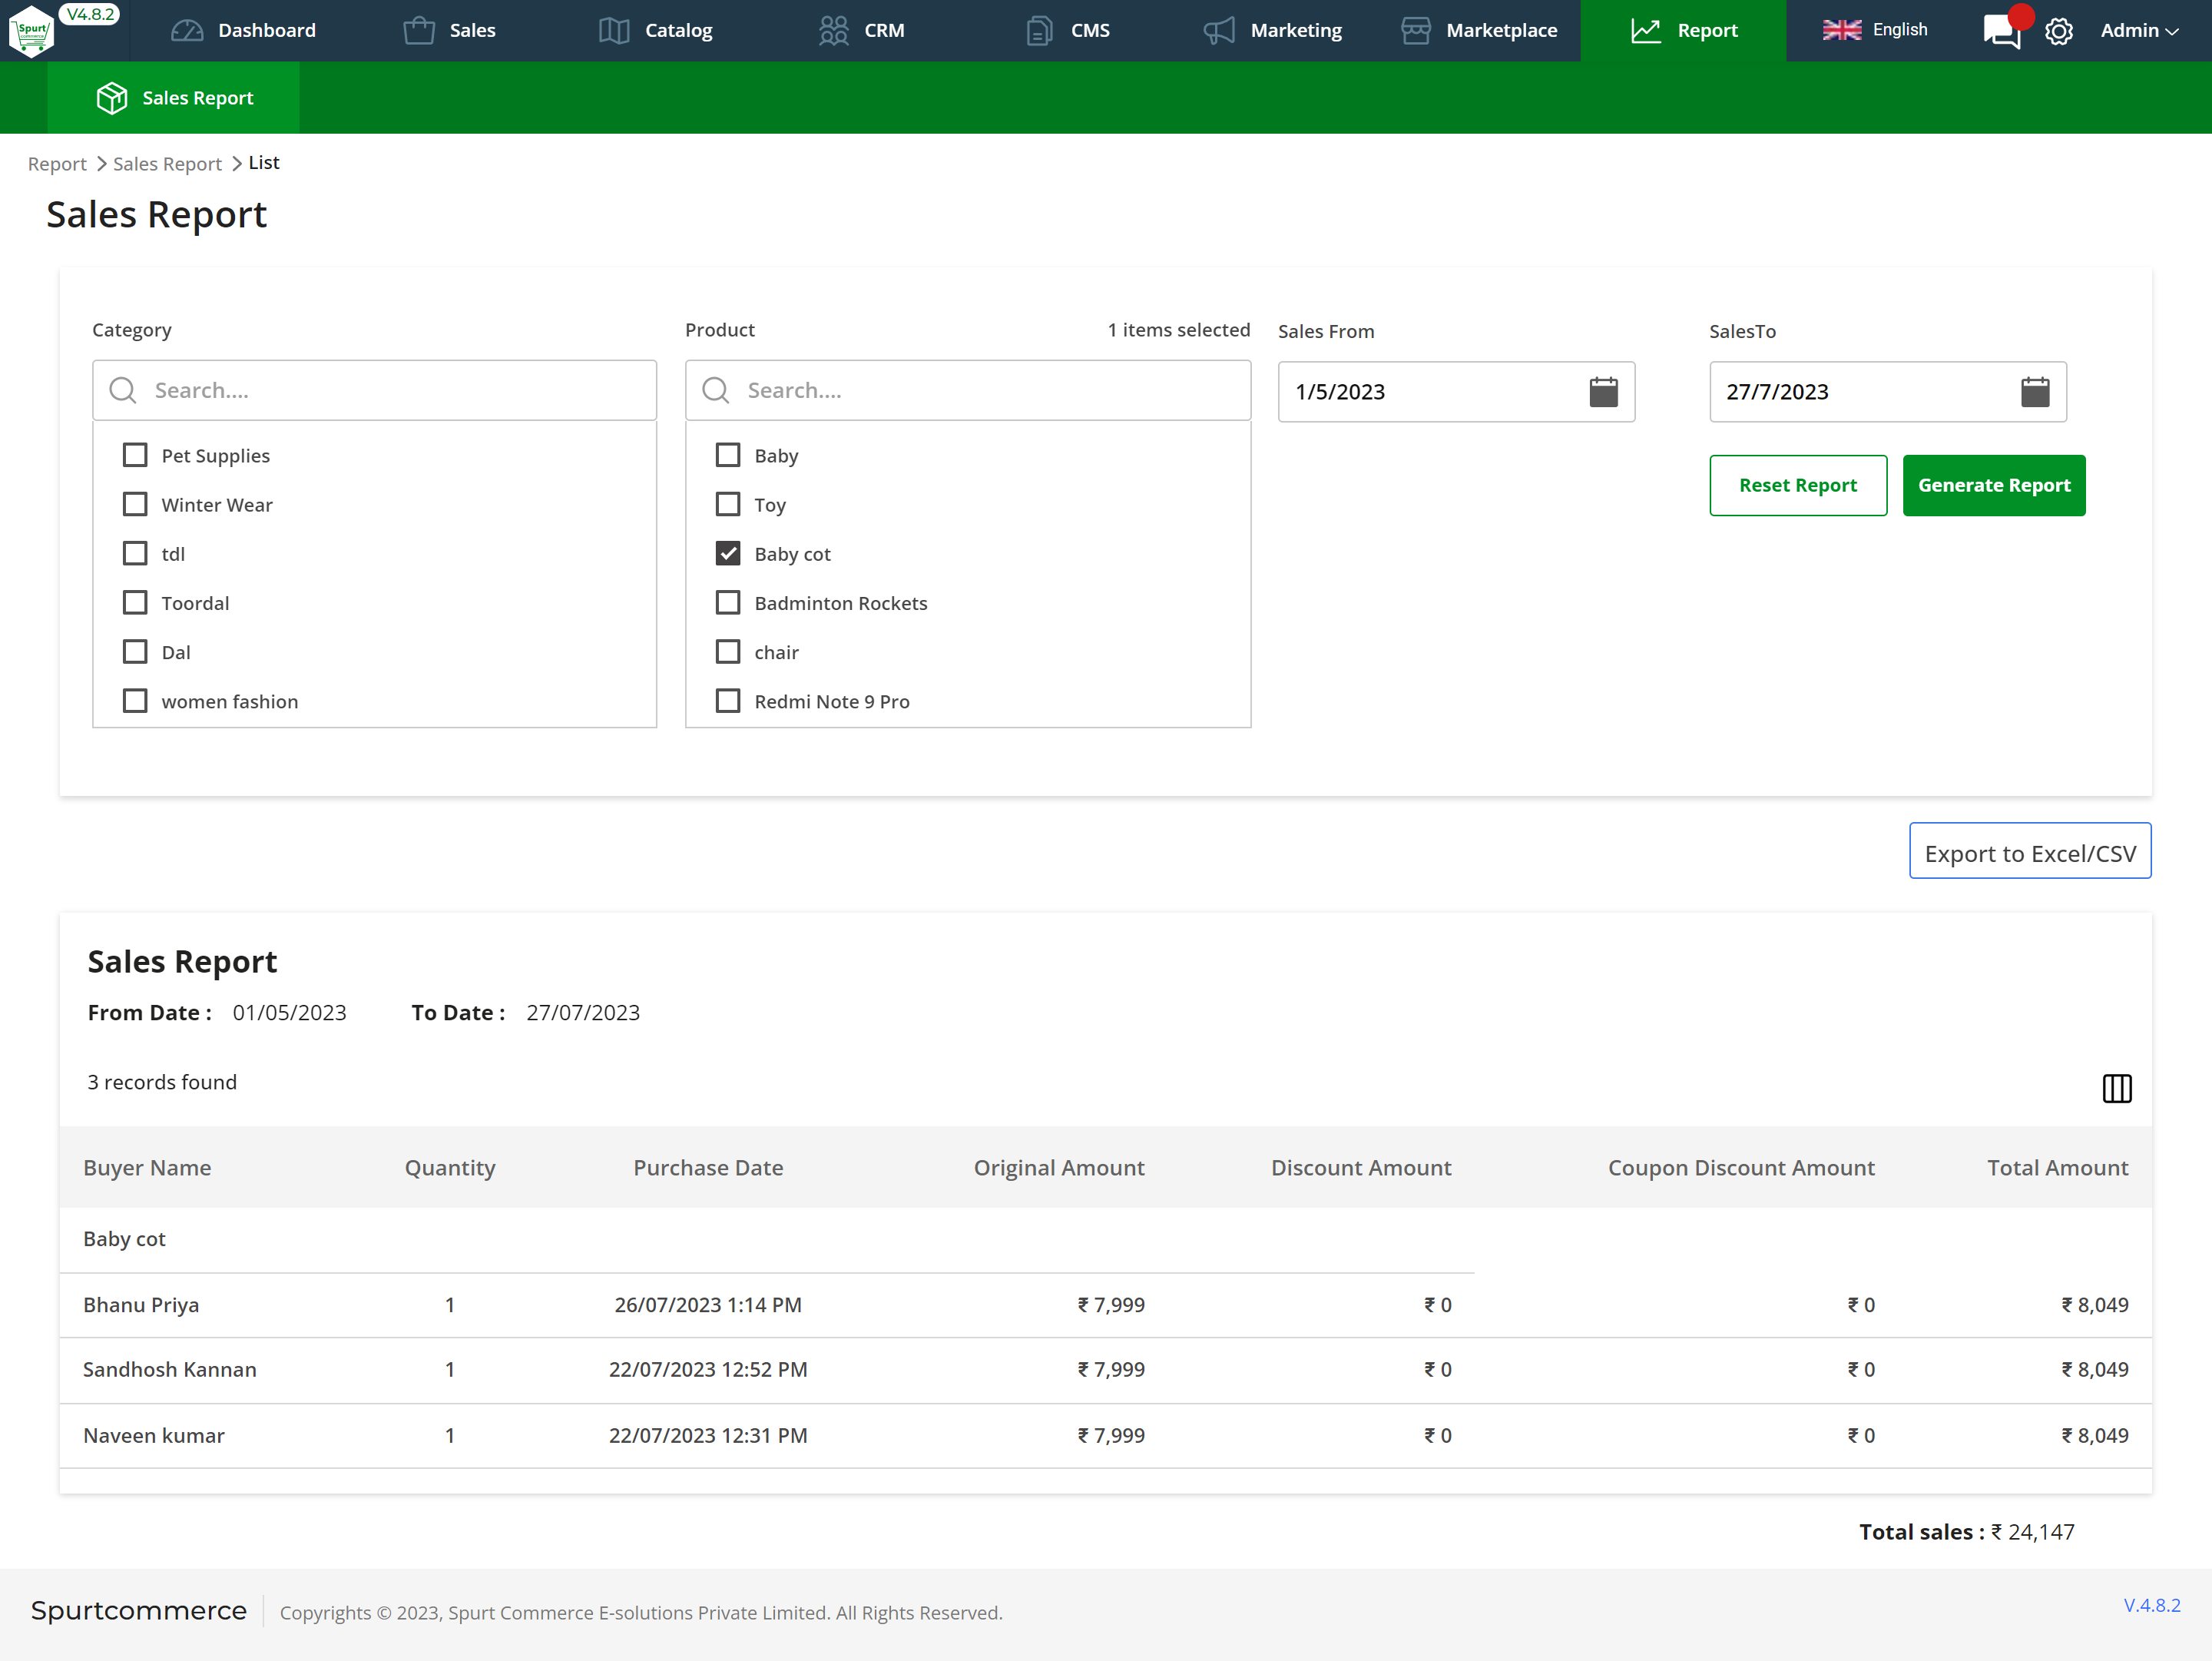Expand the Admin user dropdown
The image size is (2212, 1661).
(x=2139, y=31)
